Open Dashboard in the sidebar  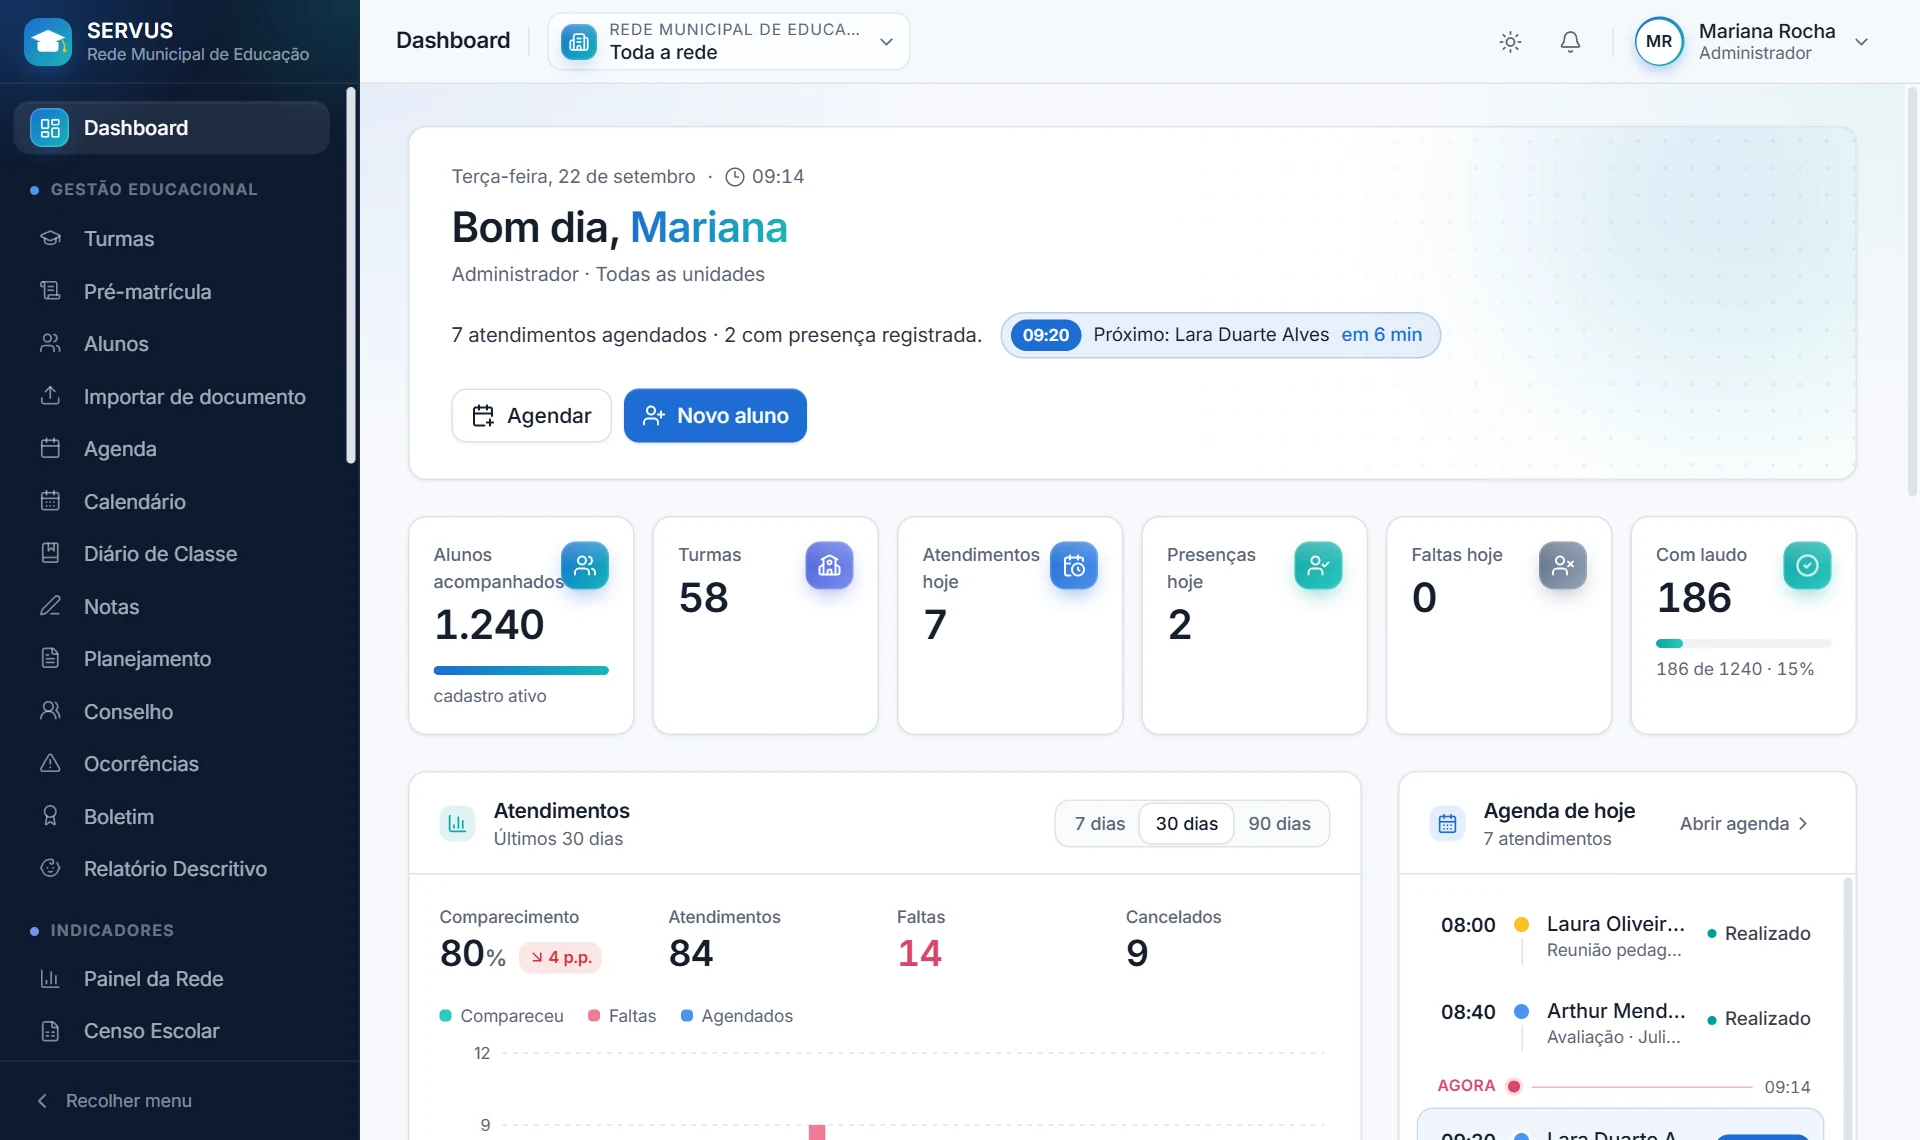tap(171, 128)
